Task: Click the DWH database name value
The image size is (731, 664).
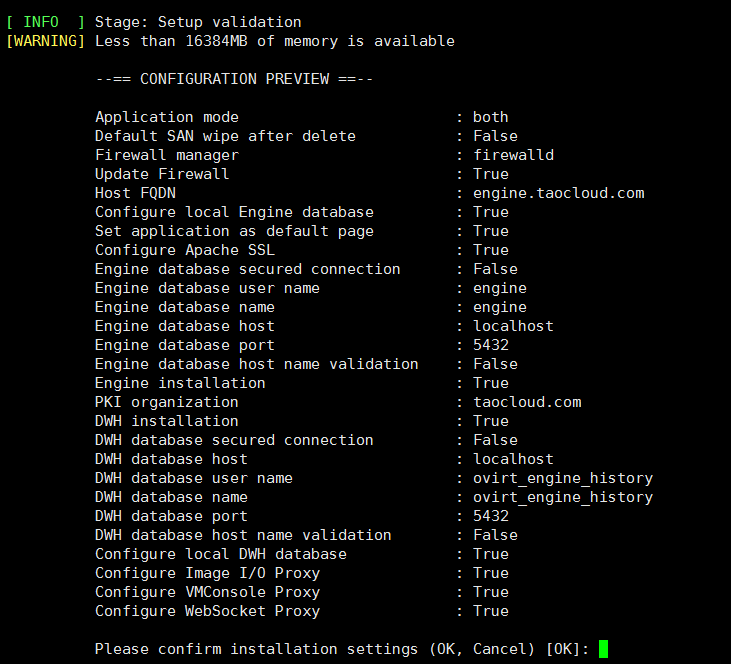Action: click(563, 497)
